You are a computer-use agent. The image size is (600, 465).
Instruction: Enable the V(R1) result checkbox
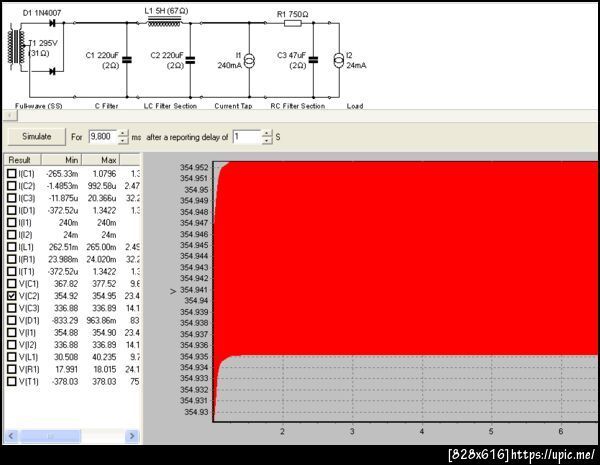point(12,369)
